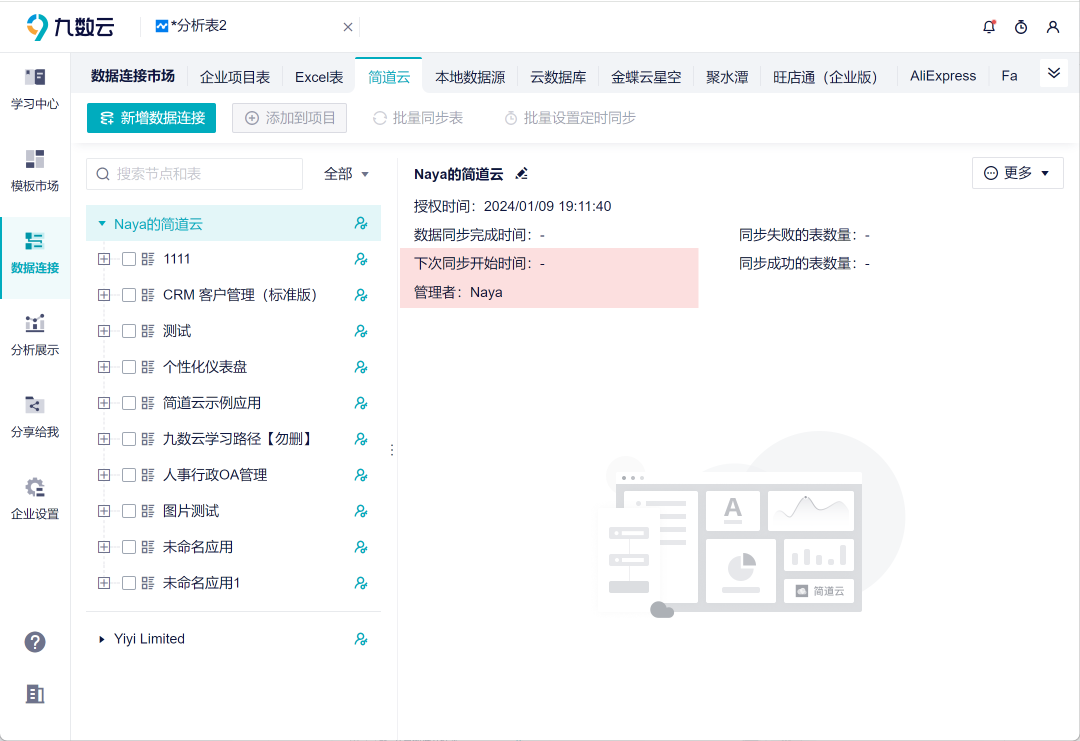Viewport: 1080px width, 741px height.
Task: Click the permission icon in 未命名应用1 row
Action: coord(361,583)
